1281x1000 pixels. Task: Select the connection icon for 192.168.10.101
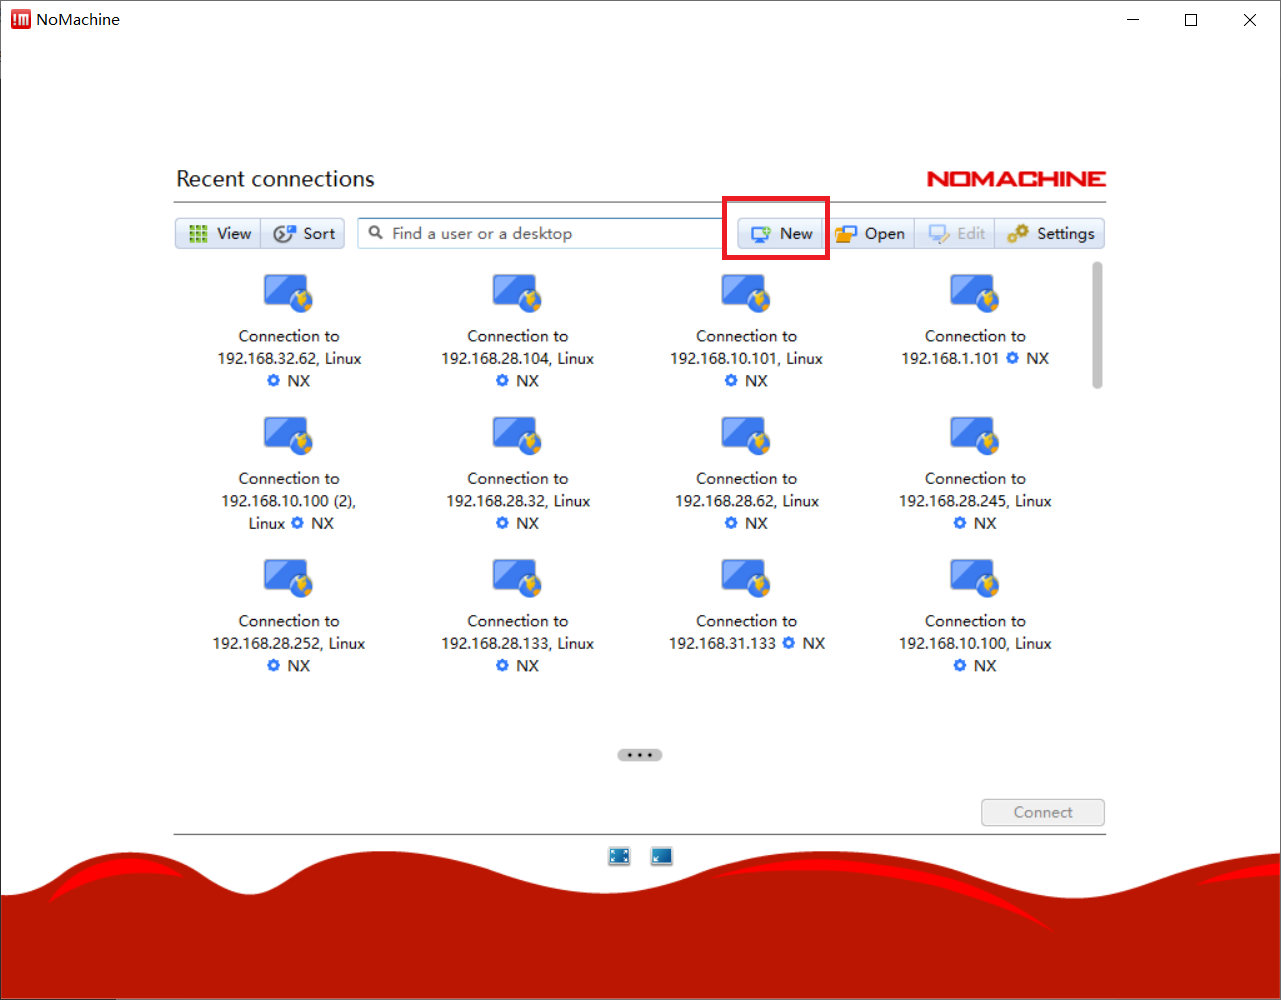pyautogui.click(x=747, y=294)
